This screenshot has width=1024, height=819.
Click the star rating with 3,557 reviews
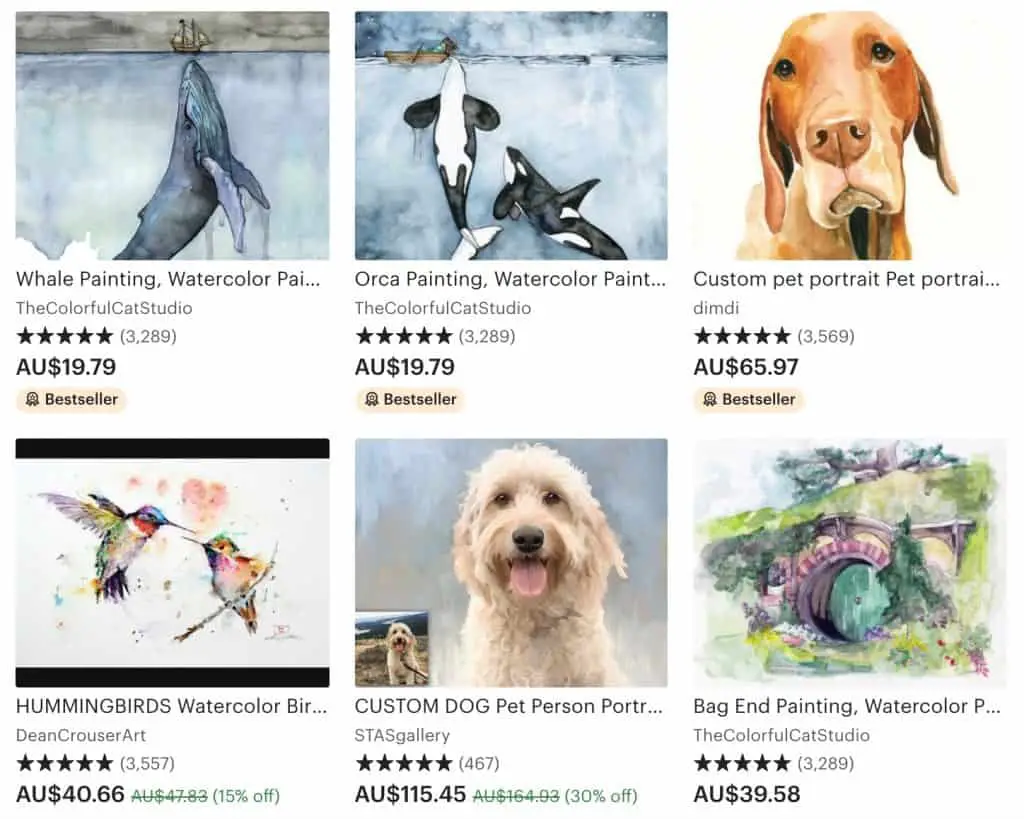pos(95,763)
